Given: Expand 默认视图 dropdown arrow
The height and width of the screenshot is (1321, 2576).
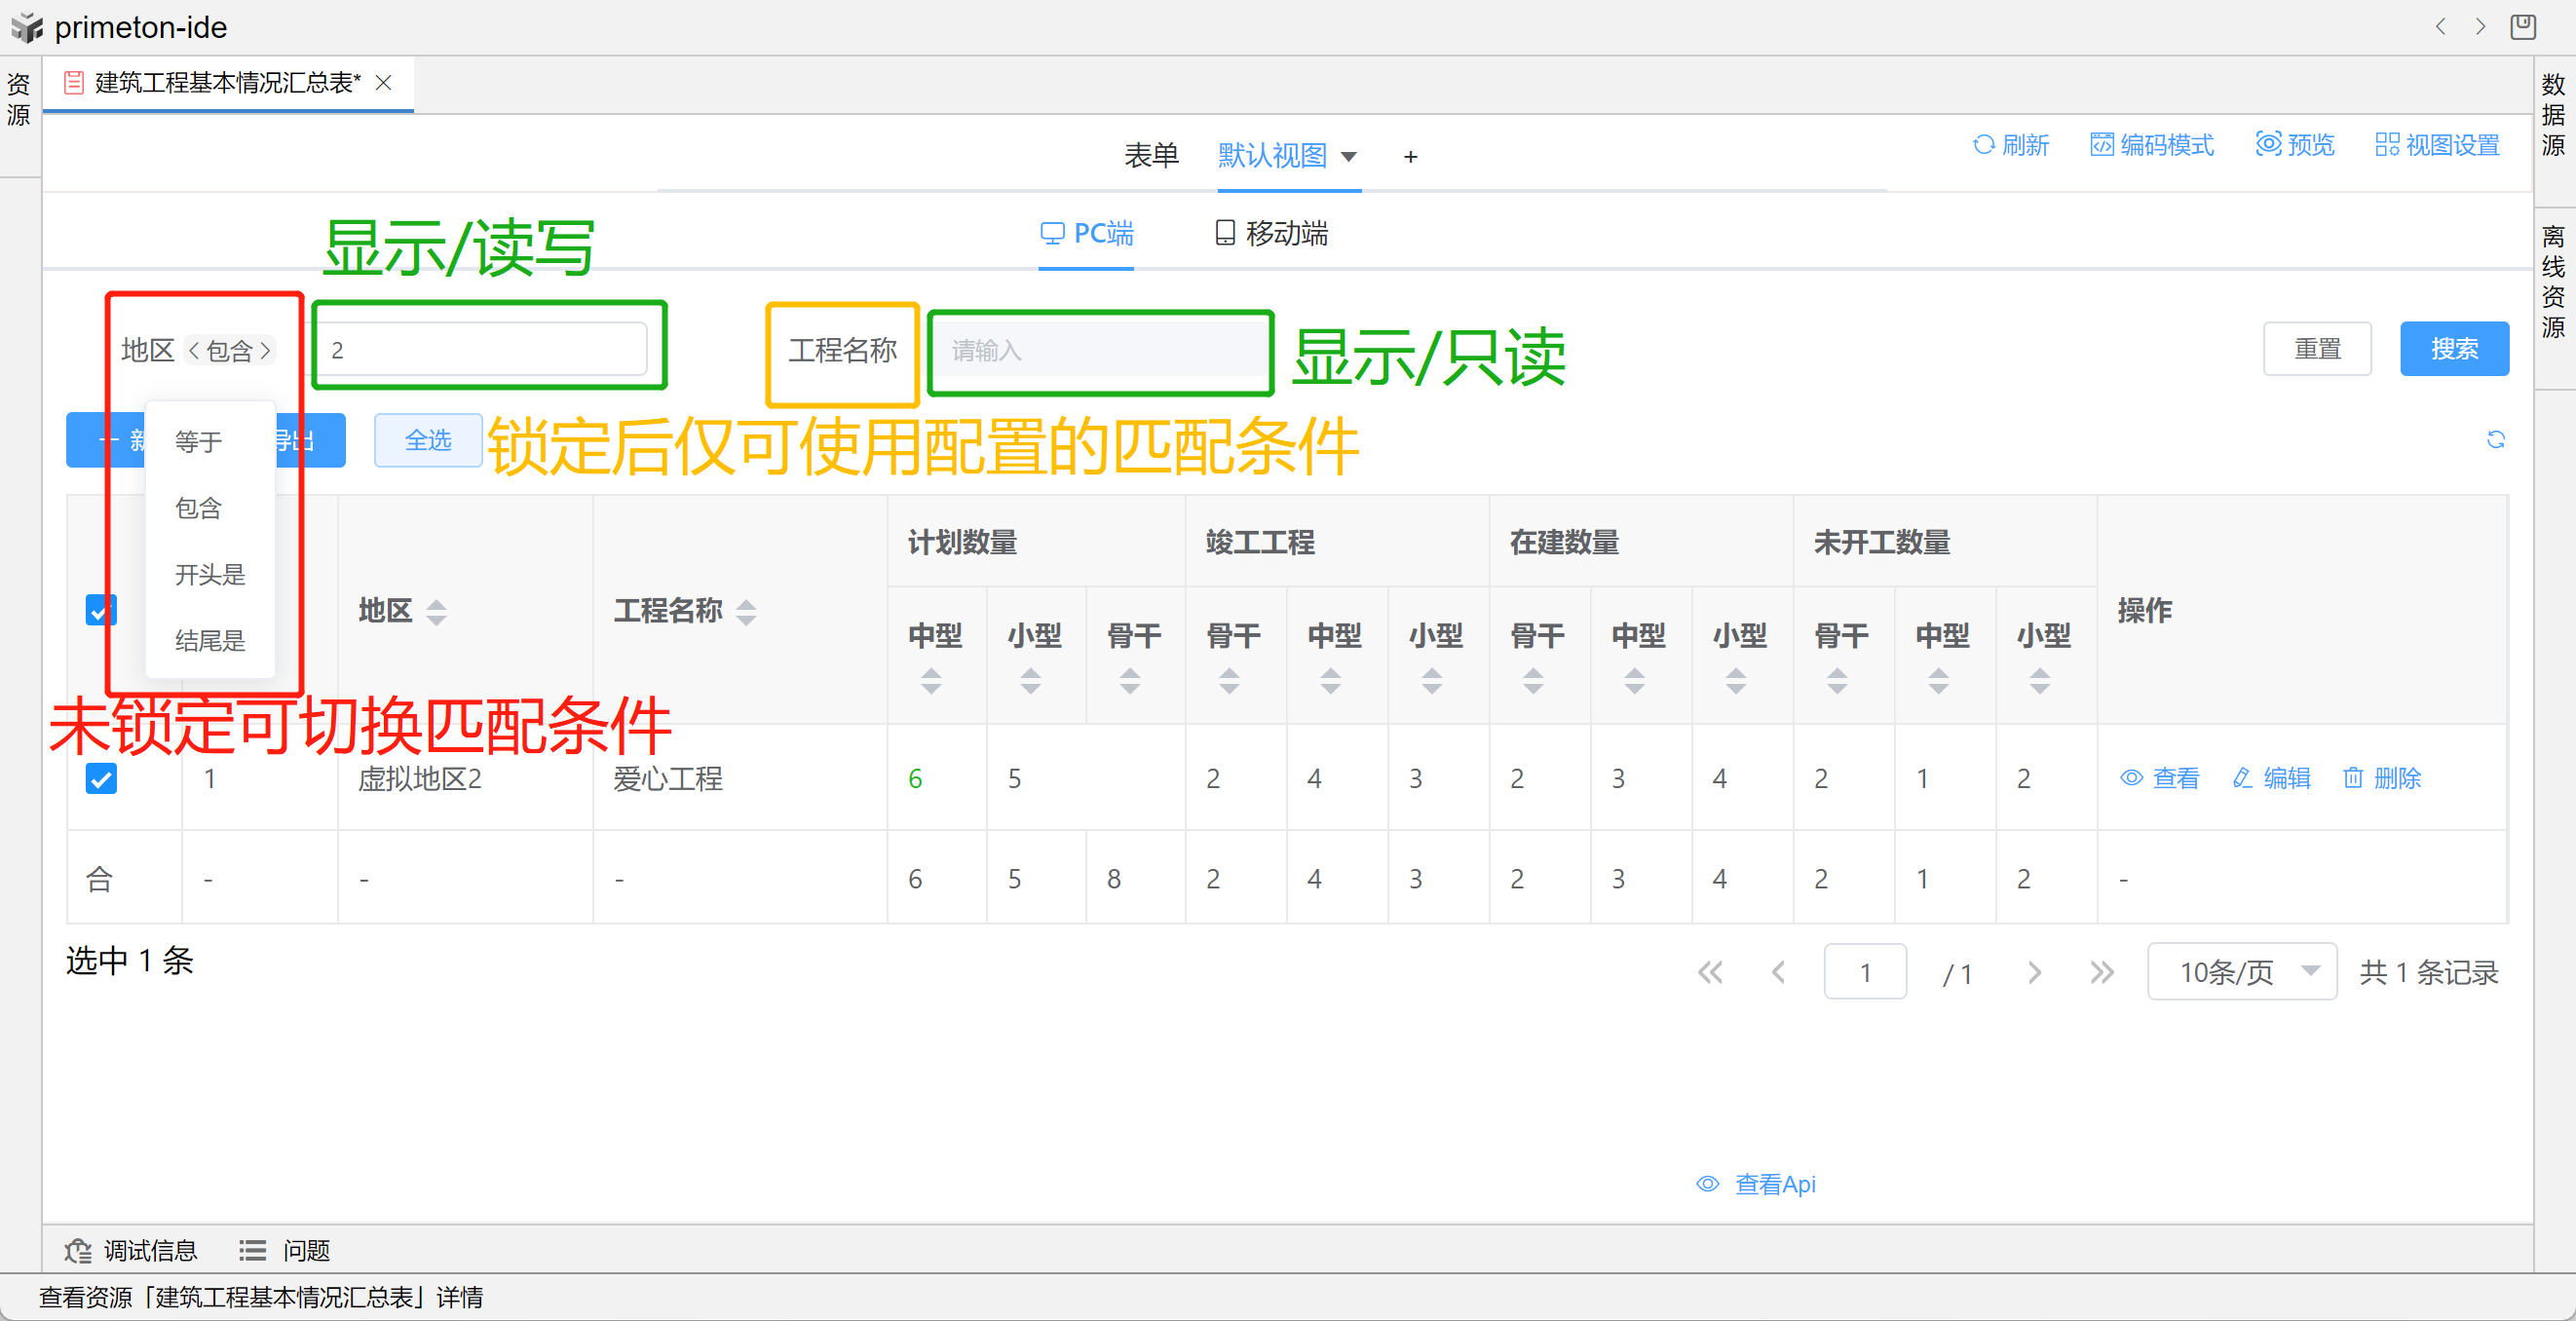Looking at the screenshot, I should pos(1348,157).
